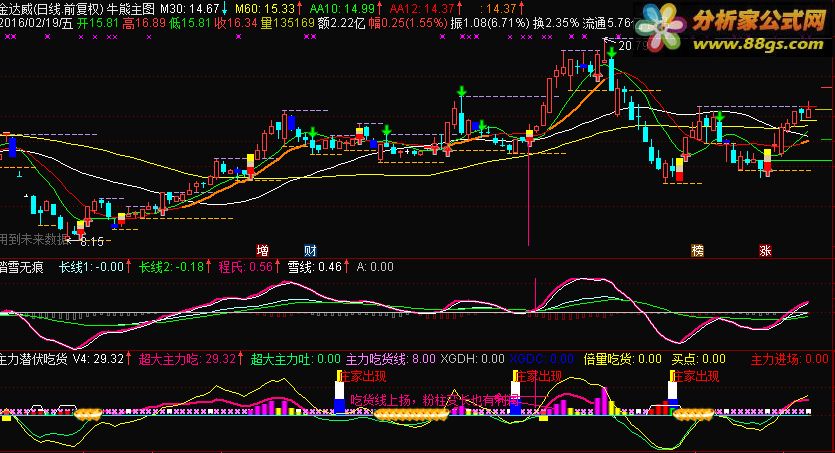This screenshot has height=453, width=835.
Task: Select the green arrow beside the 20.79 high label
Action: coord(612,52)
